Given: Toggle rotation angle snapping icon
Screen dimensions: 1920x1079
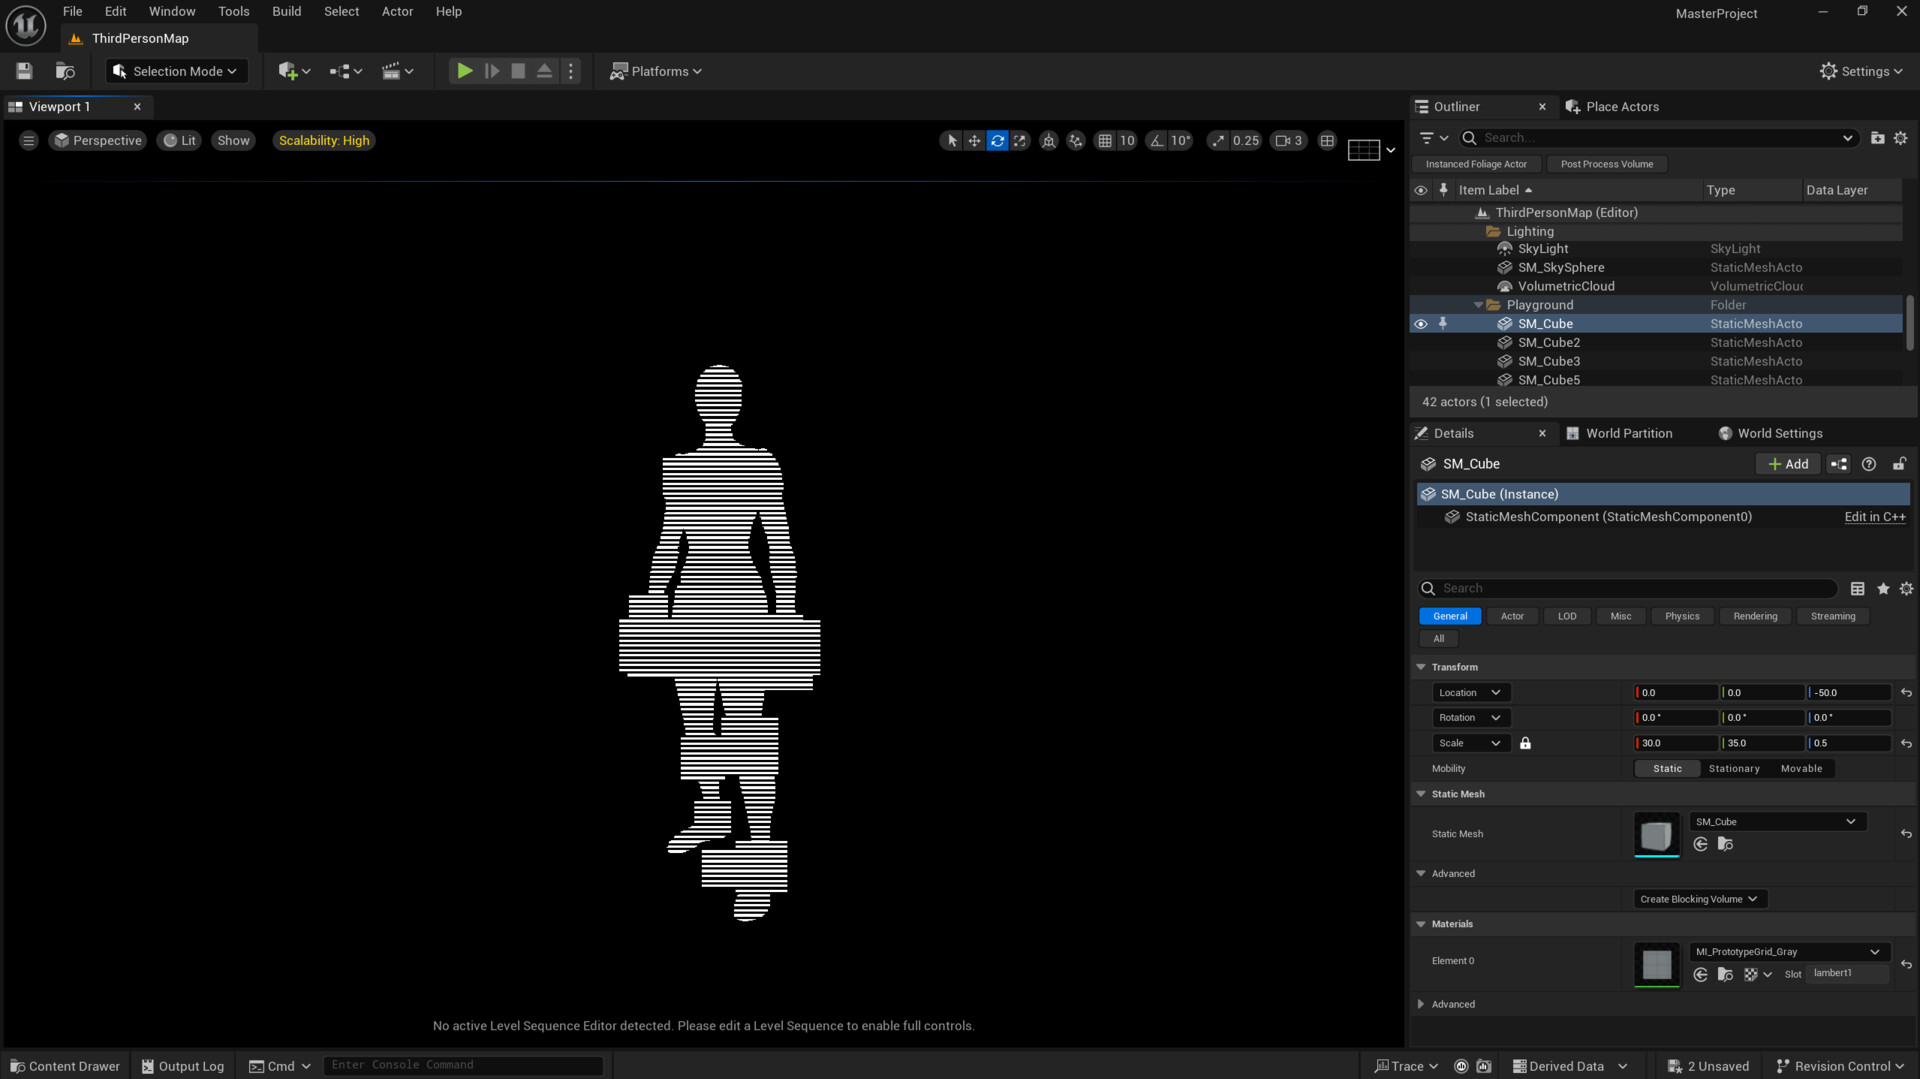Looking at the screenshot, I should [1157, 141].
